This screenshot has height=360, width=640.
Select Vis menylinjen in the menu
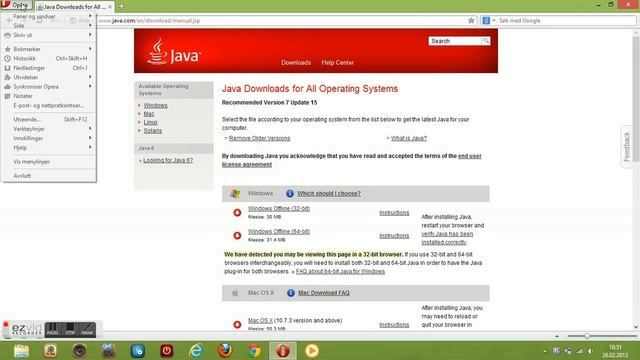point(49,162)
